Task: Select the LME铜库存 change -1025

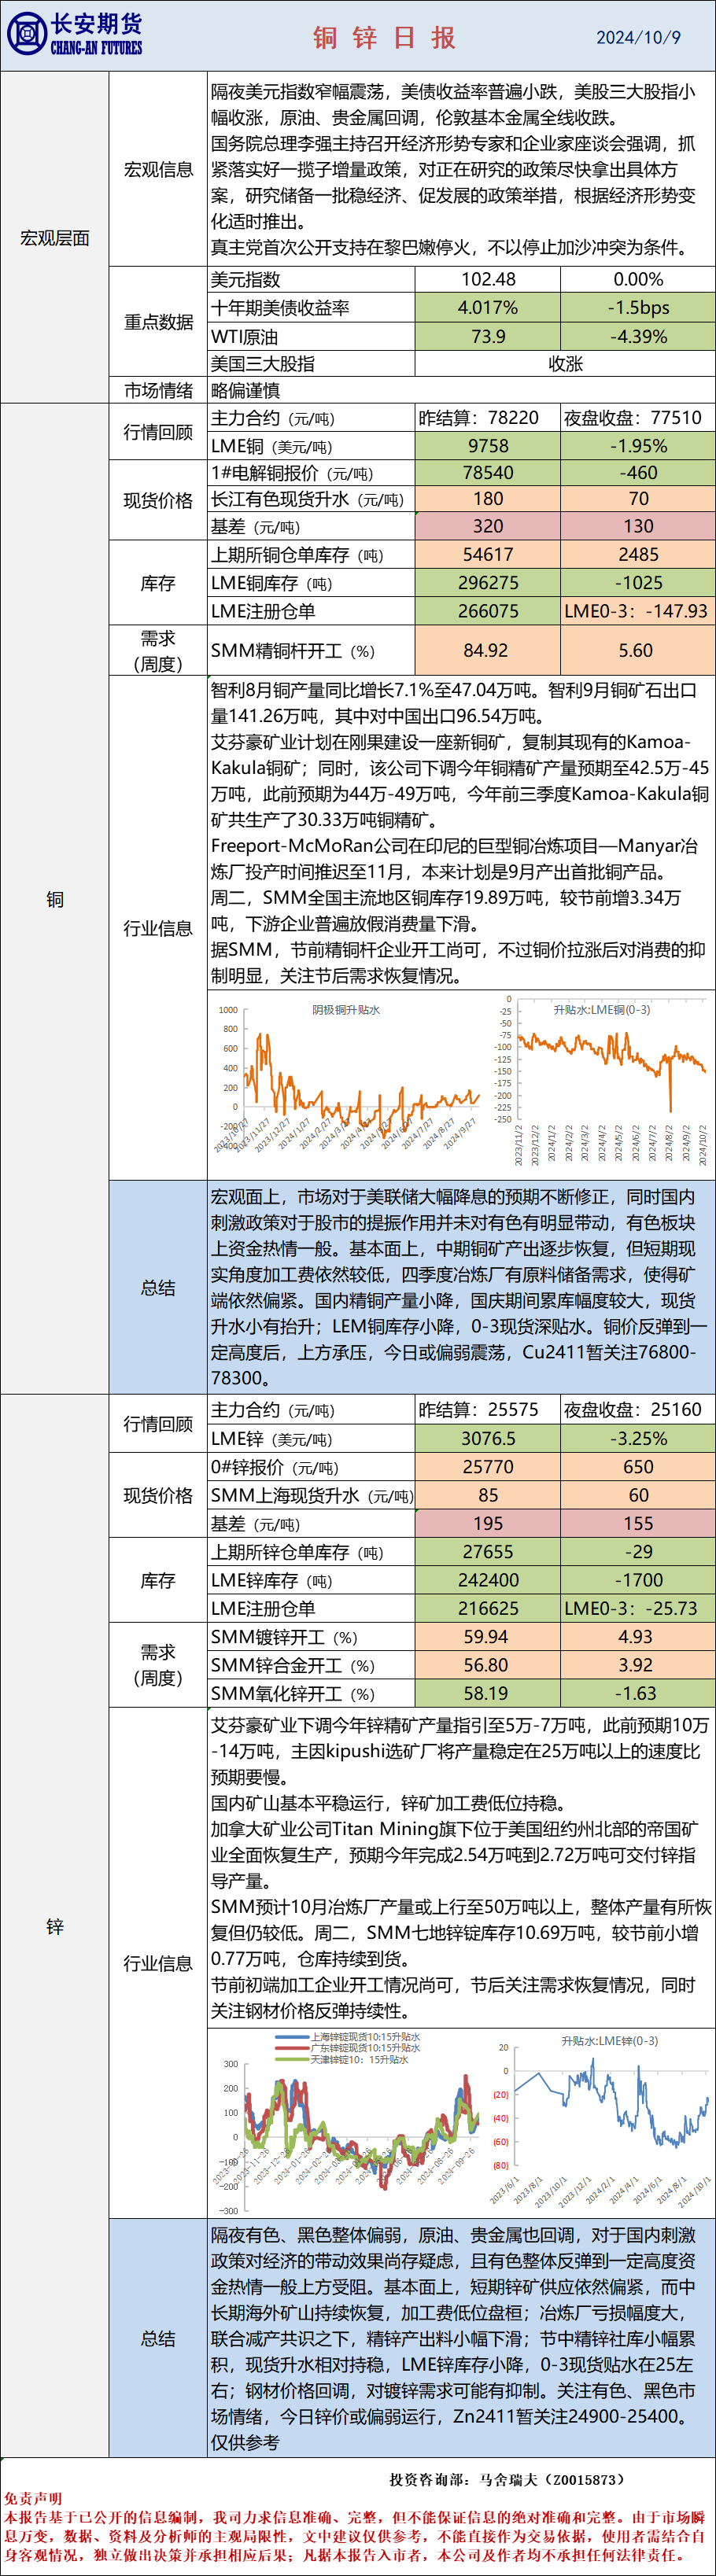Action: coord(638,583)
